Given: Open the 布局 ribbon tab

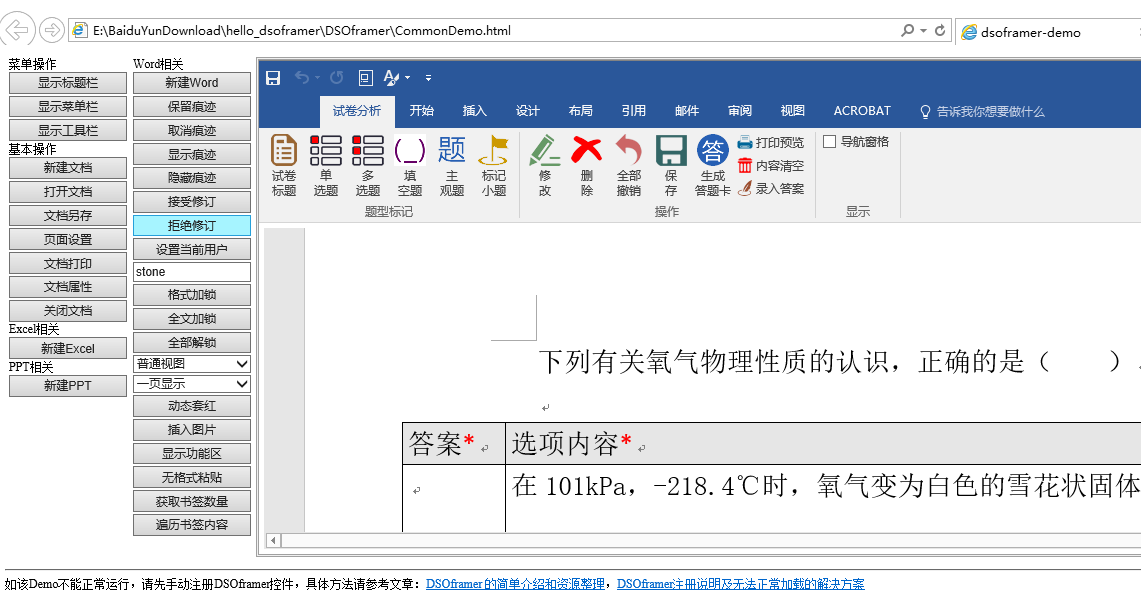Looking at the screenshot, I should (581, 111).
